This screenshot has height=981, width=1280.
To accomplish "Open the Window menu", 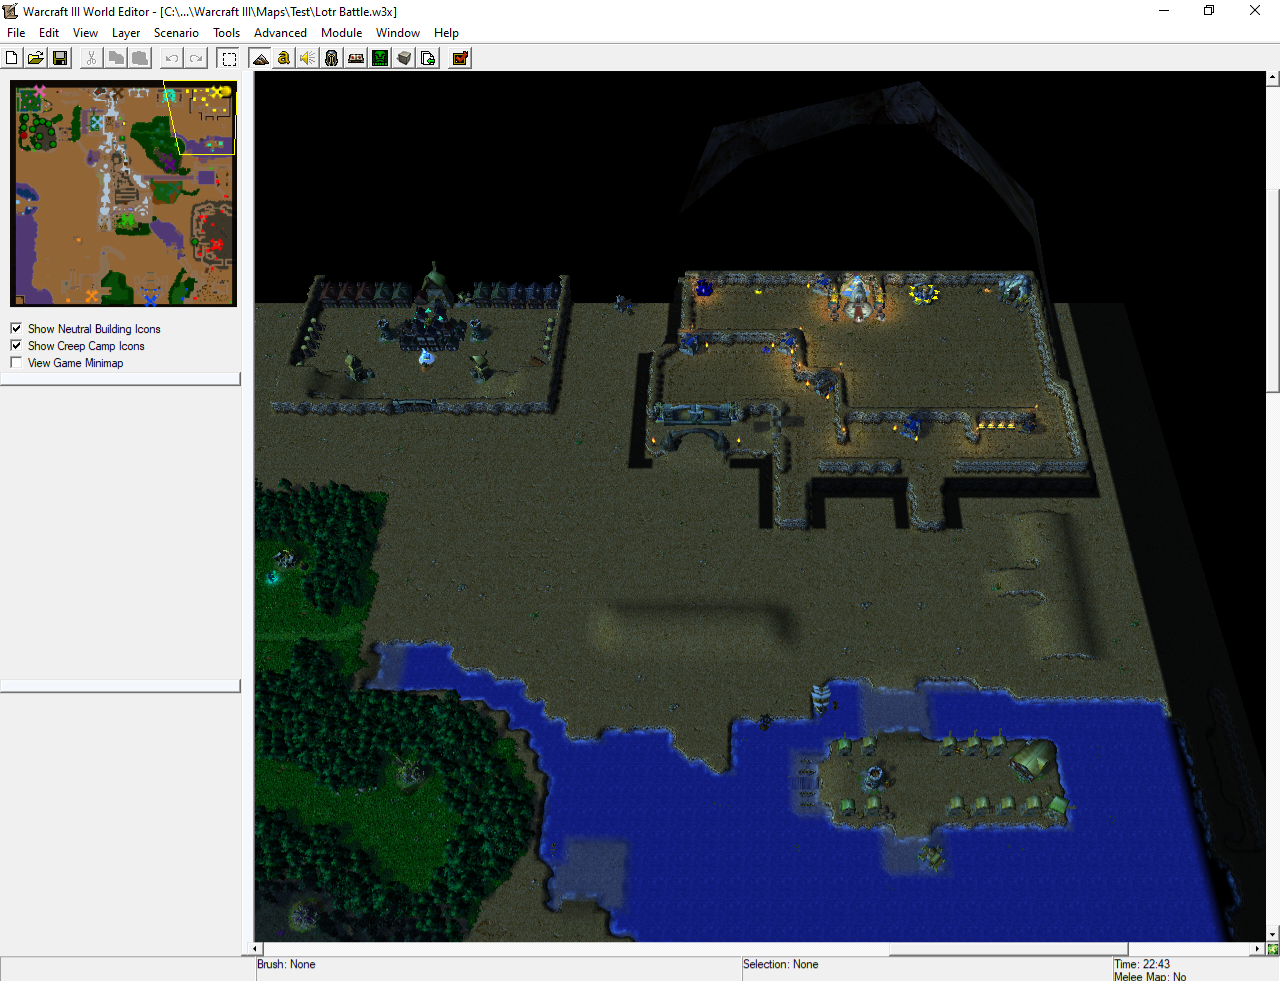I will click(398, 33).
